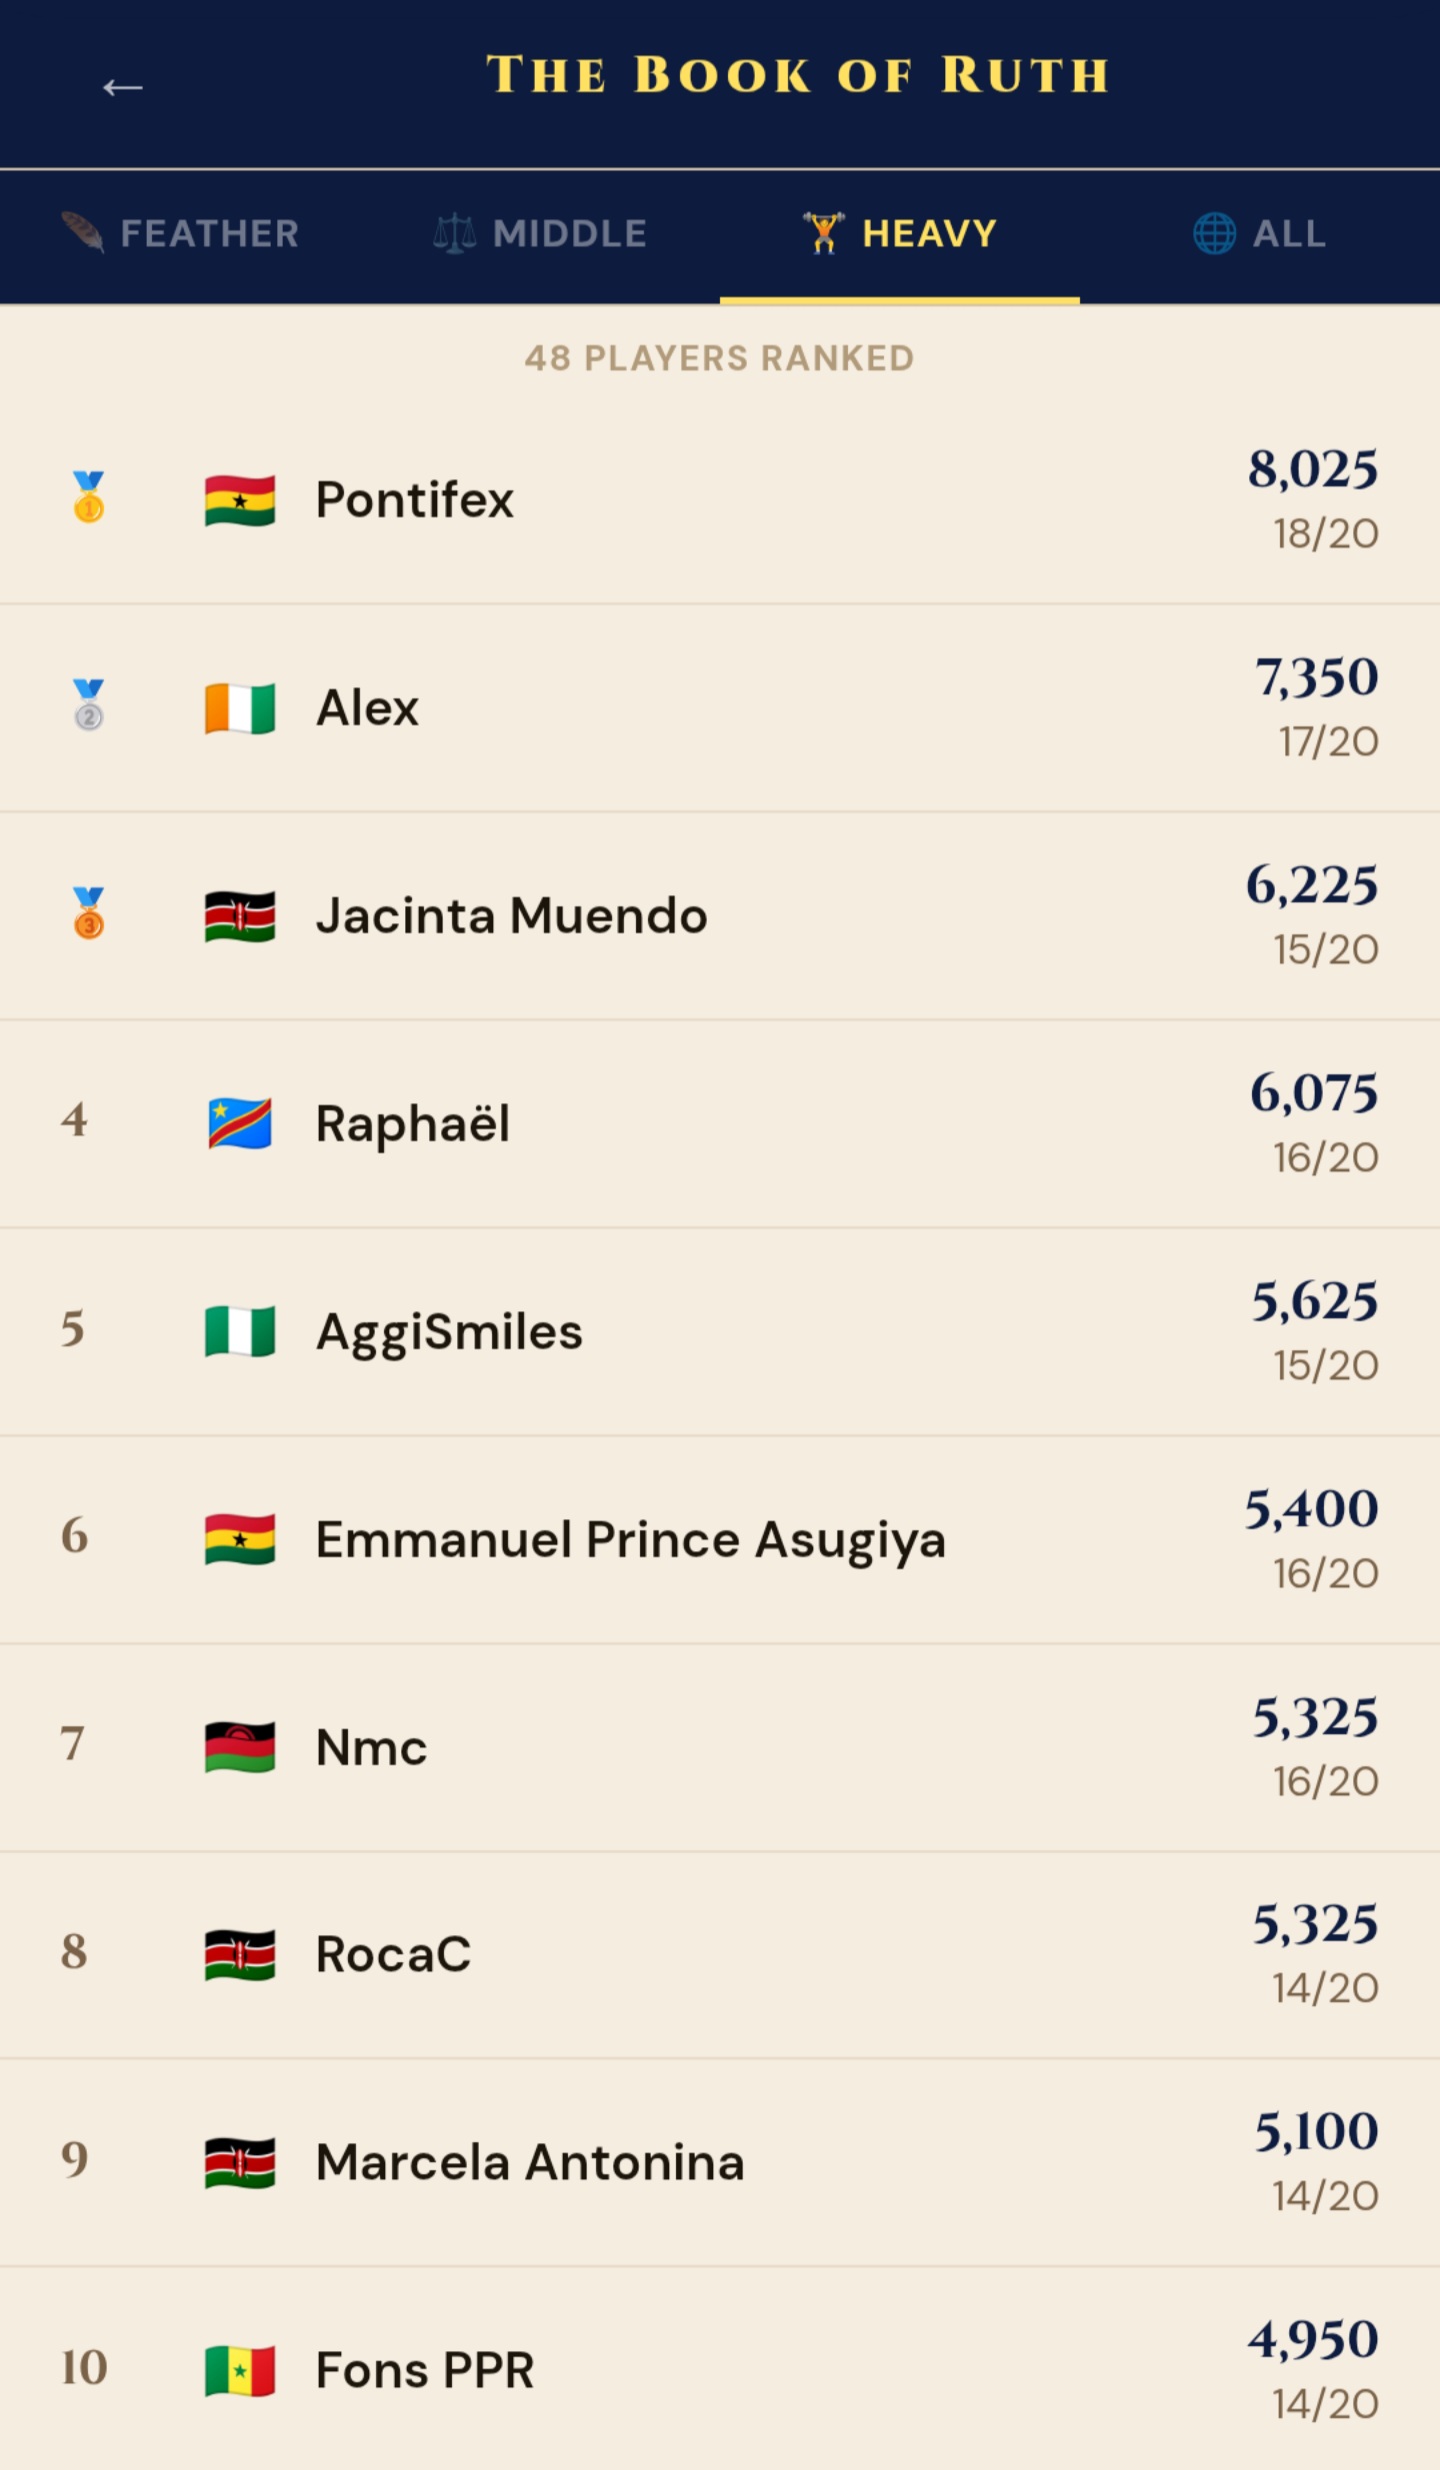Viewport: 1440px width, 2470px height.
Task: Click the Senegal flag beside Fons PPR
Action: pyautogui.click(x=240, y=2371)
